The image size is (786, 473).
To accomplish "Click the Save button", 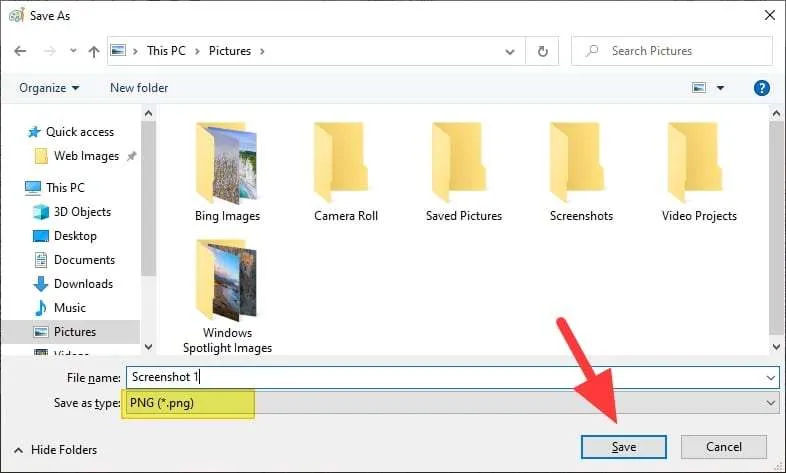I will point(624,447).
